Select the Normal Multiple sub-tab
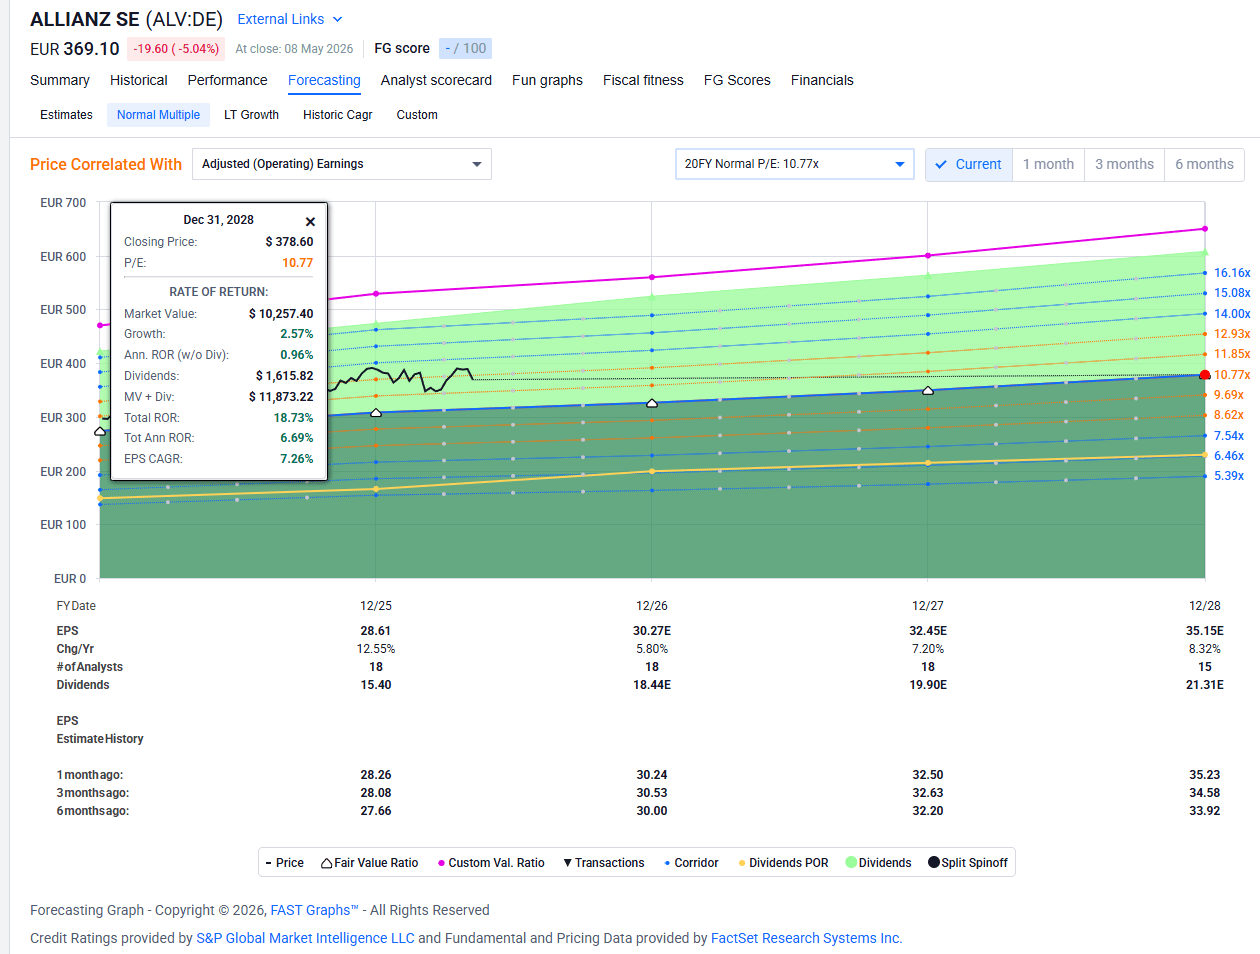 click(x=158, y=115)
